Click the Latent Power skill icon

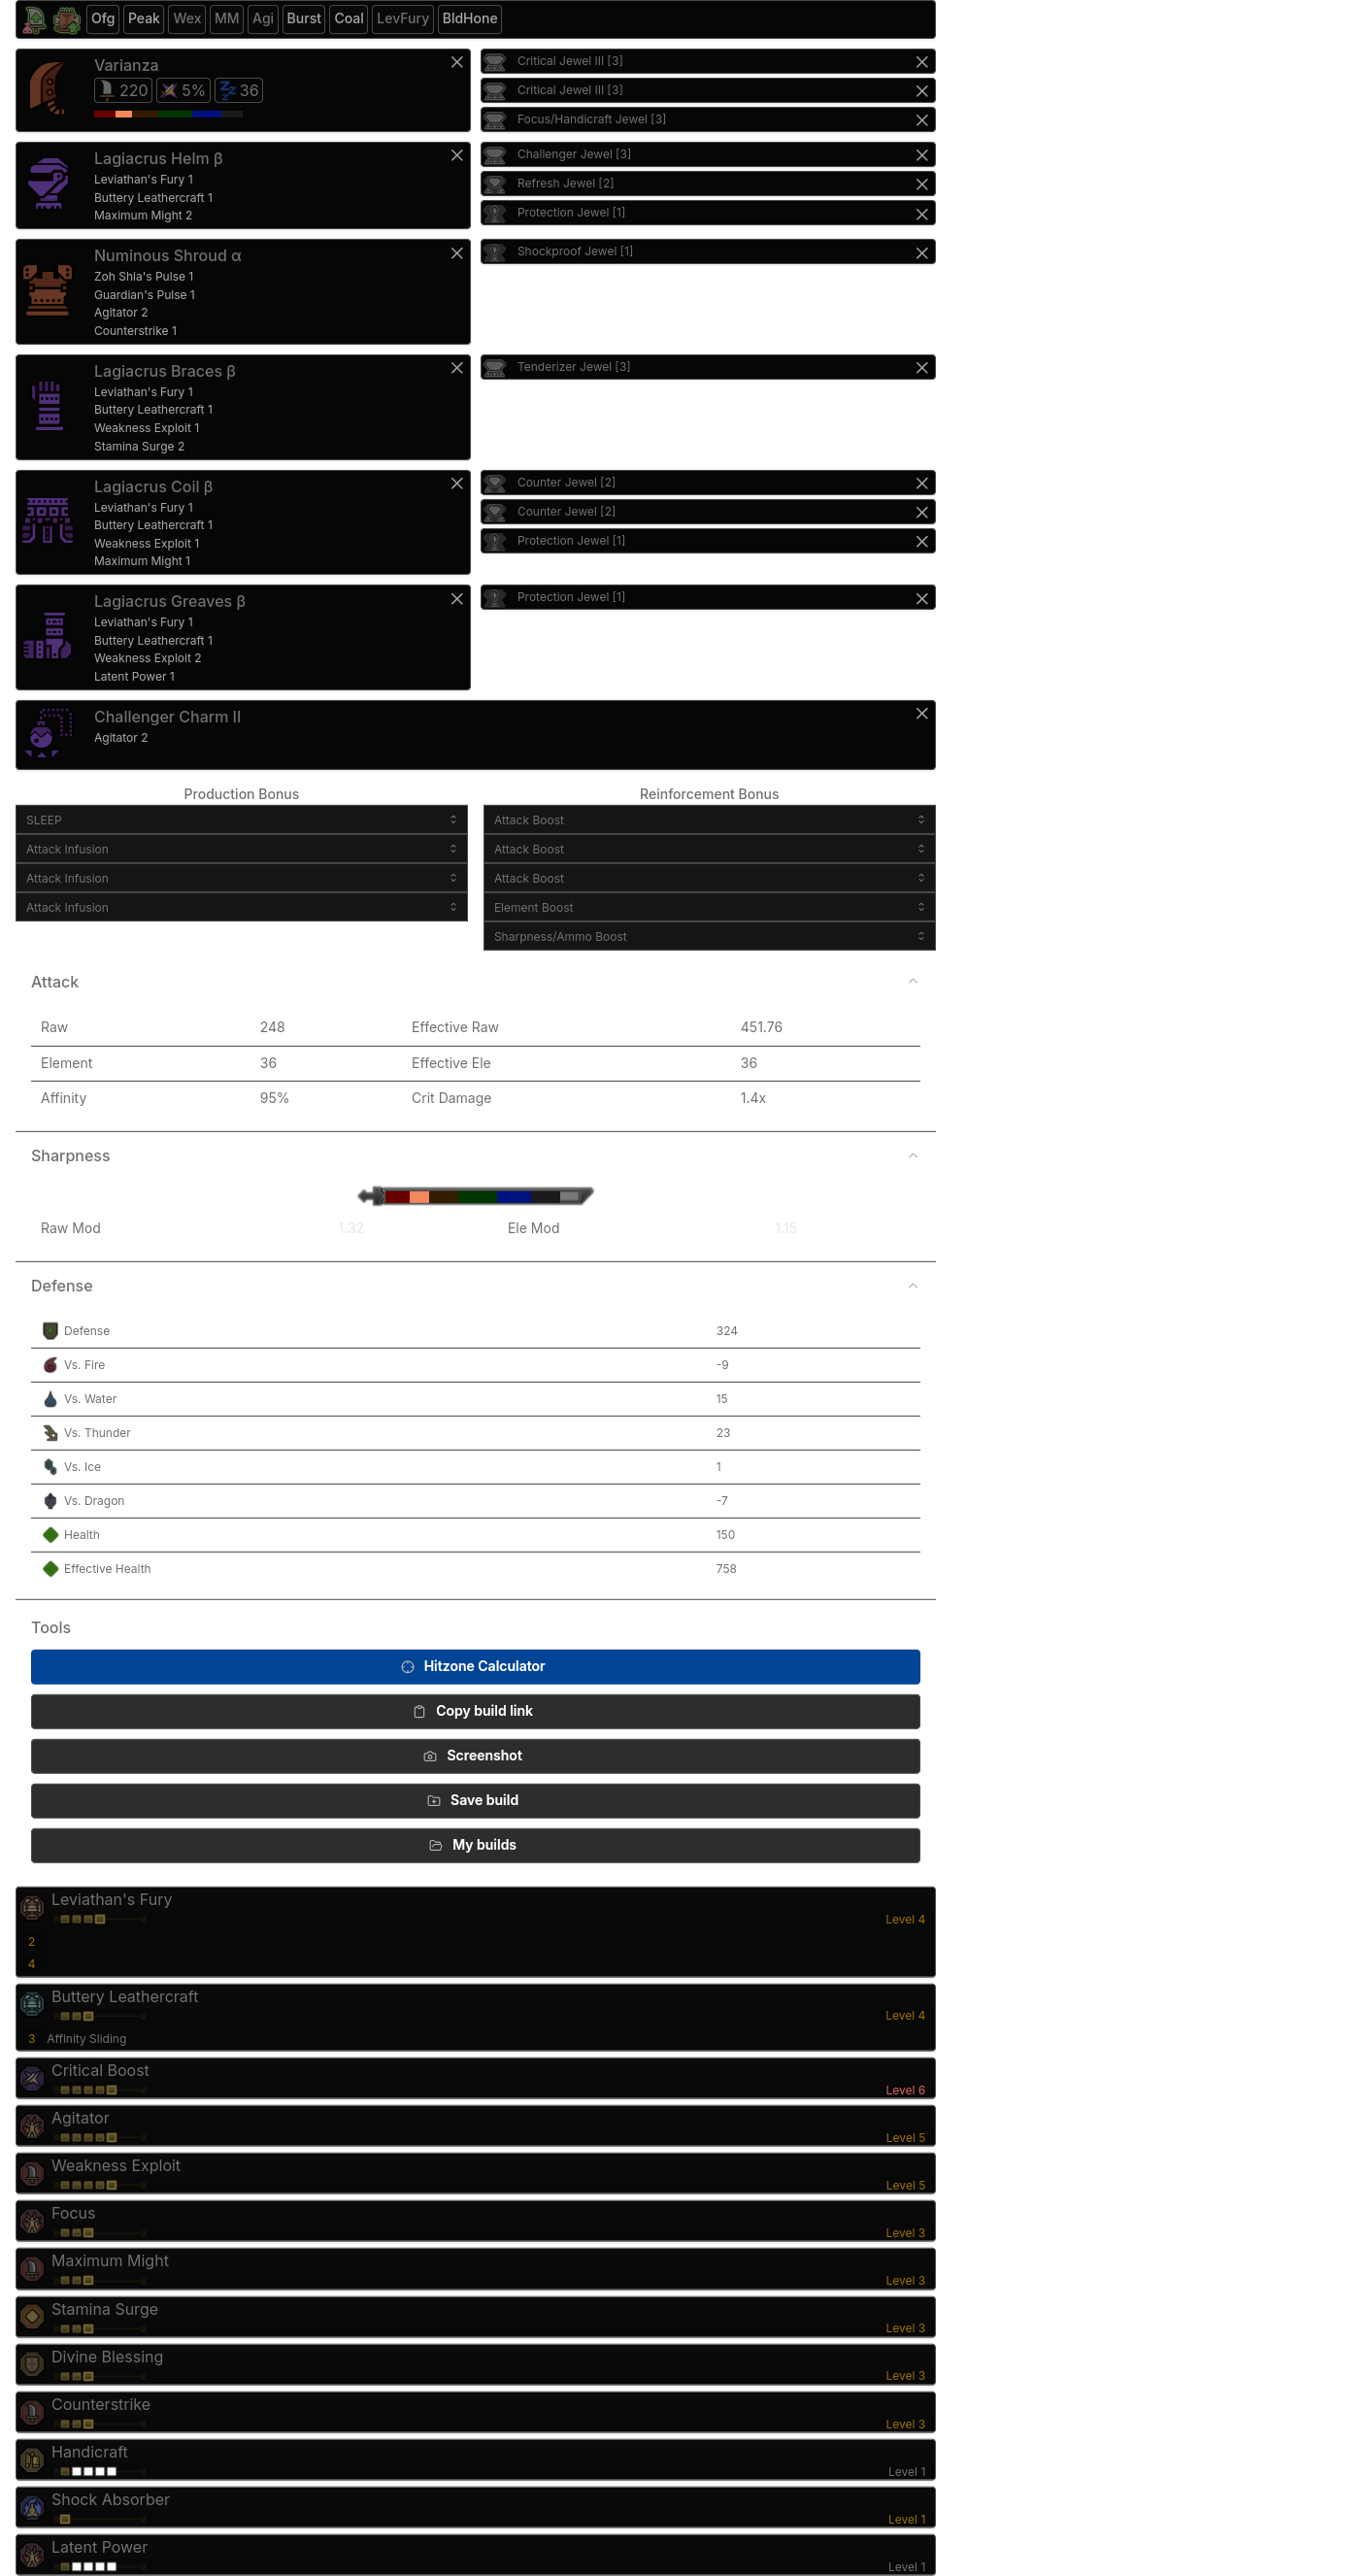32,2555
